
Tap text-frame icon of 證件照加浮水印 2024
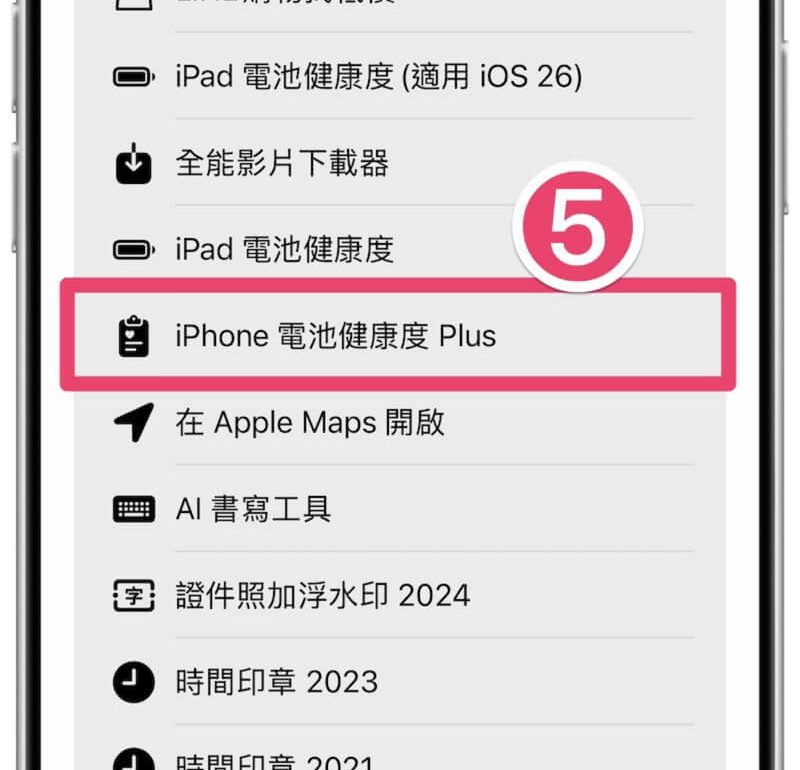(134, 595)
